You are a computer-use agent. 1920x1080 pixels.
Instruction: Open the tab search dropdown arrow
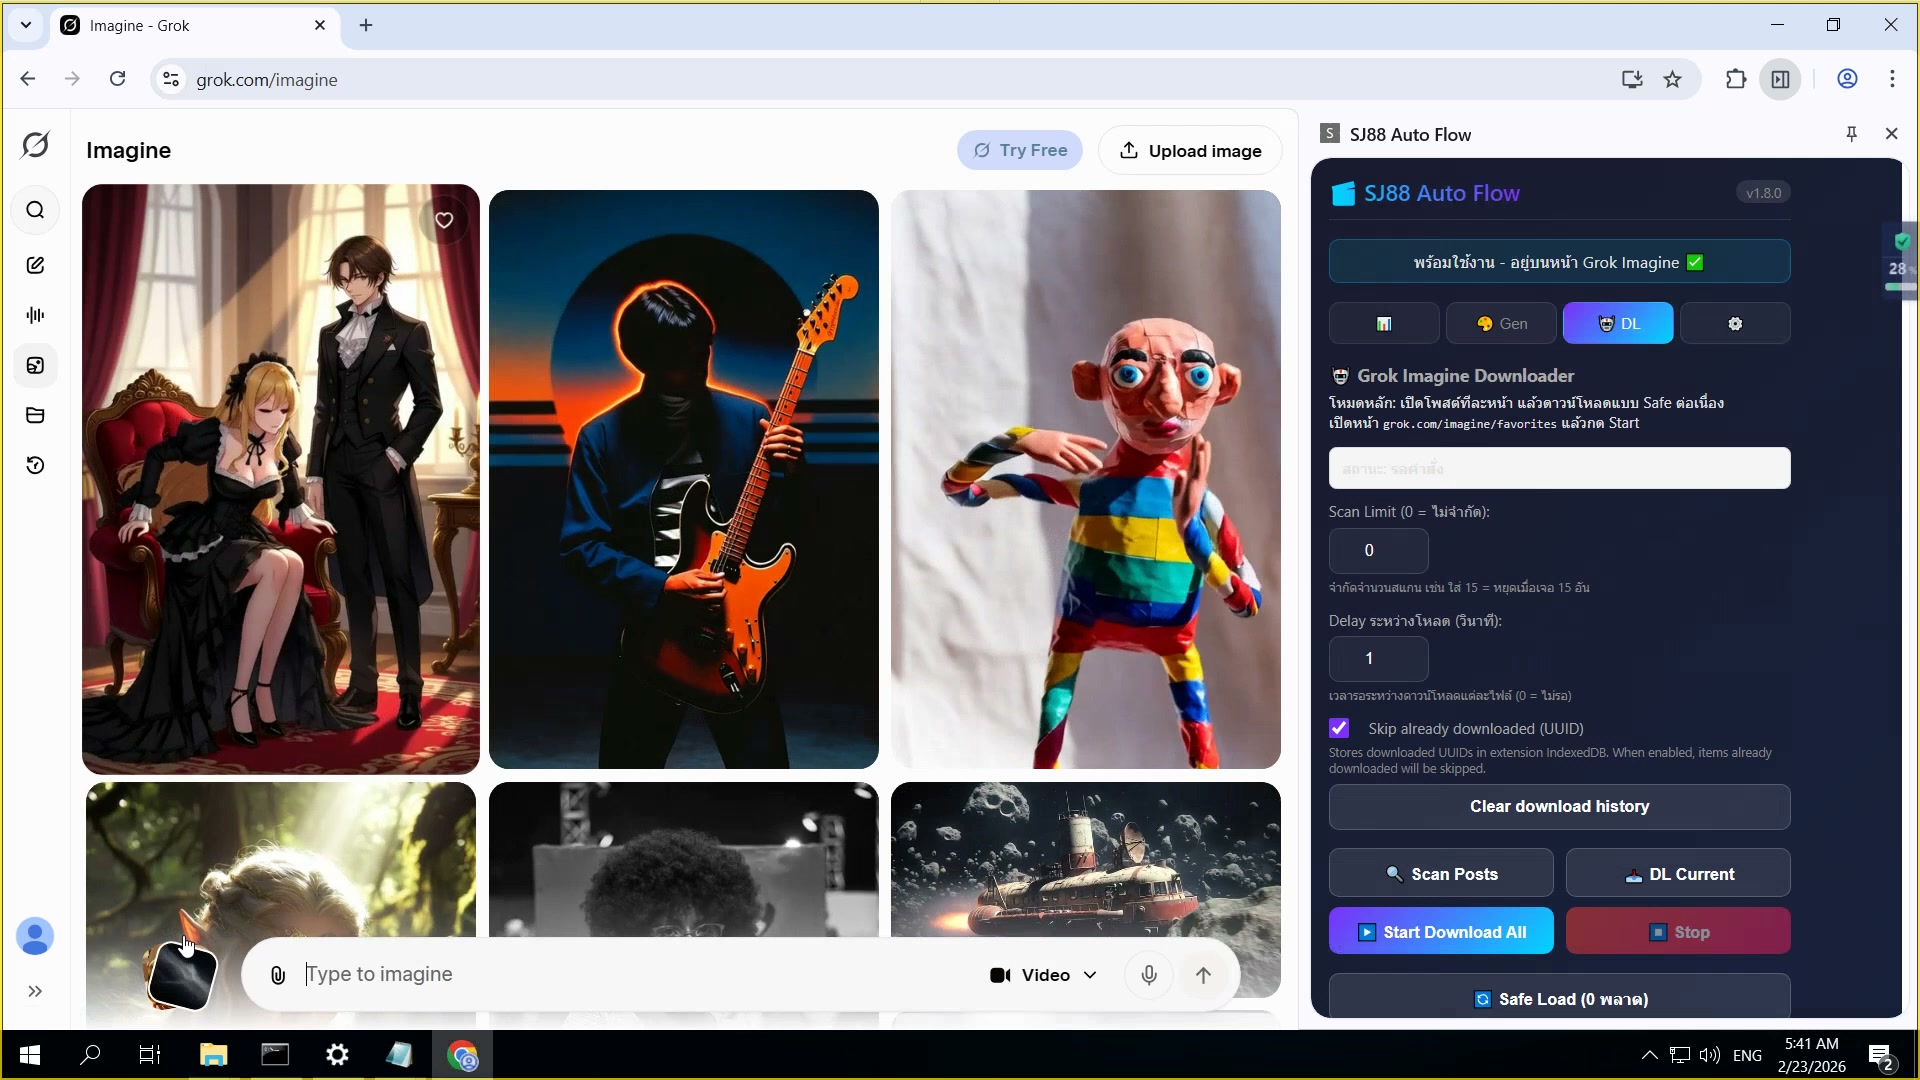26,25
